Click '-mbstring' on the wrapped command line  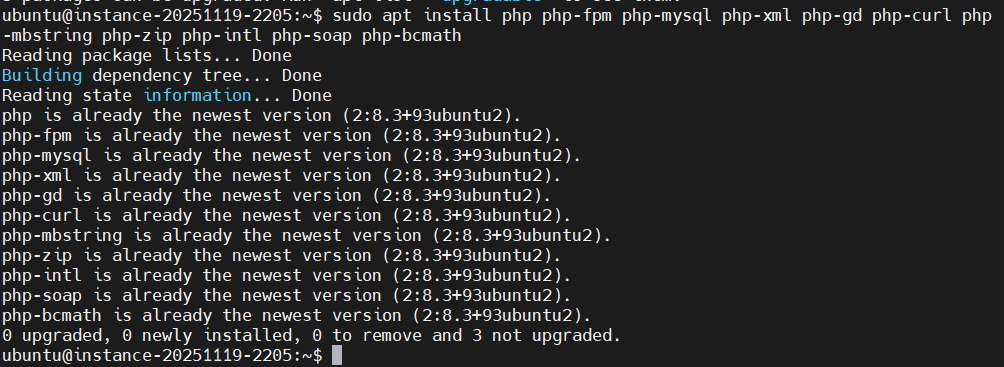47,36
